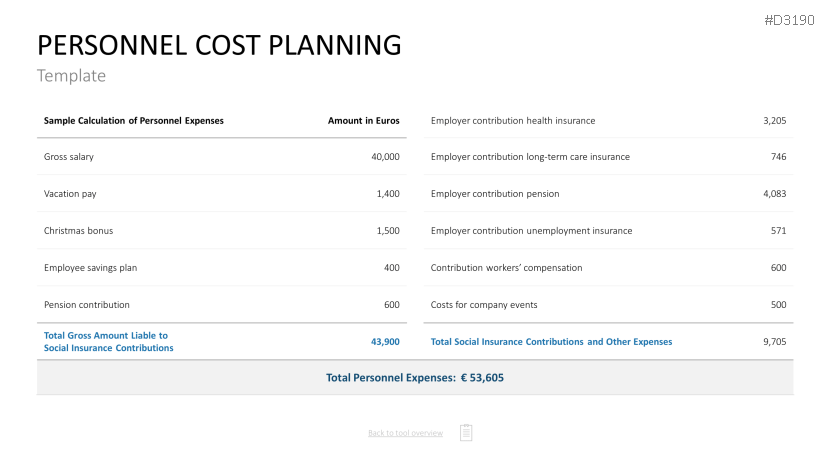This screenshot has height=466, width=829.
Task: Select the 43,900 total gross amount
Action: tap(385, 342)
